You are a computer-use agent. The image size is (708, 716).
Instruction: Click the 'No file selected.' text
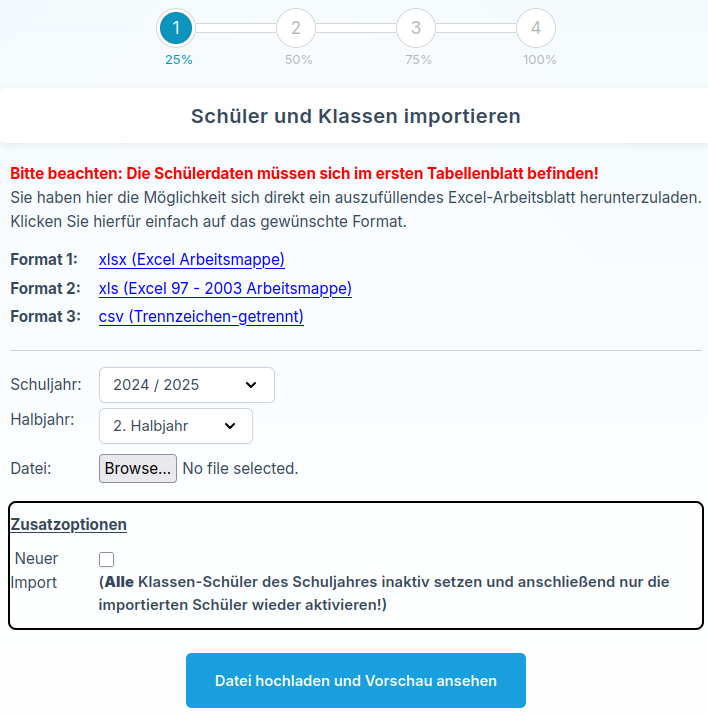point(240,468)
